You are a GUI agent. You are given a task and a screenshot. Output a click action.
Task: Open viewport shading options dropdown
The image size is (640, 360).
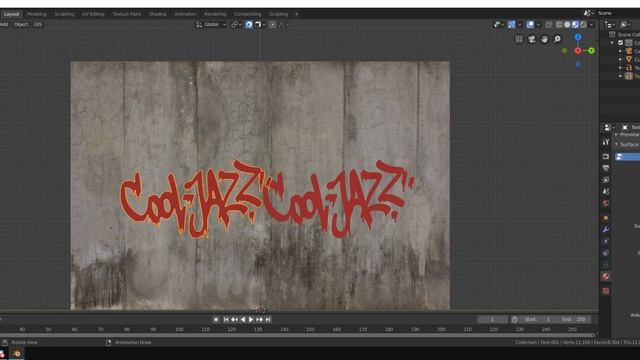[x=591, y=25]
